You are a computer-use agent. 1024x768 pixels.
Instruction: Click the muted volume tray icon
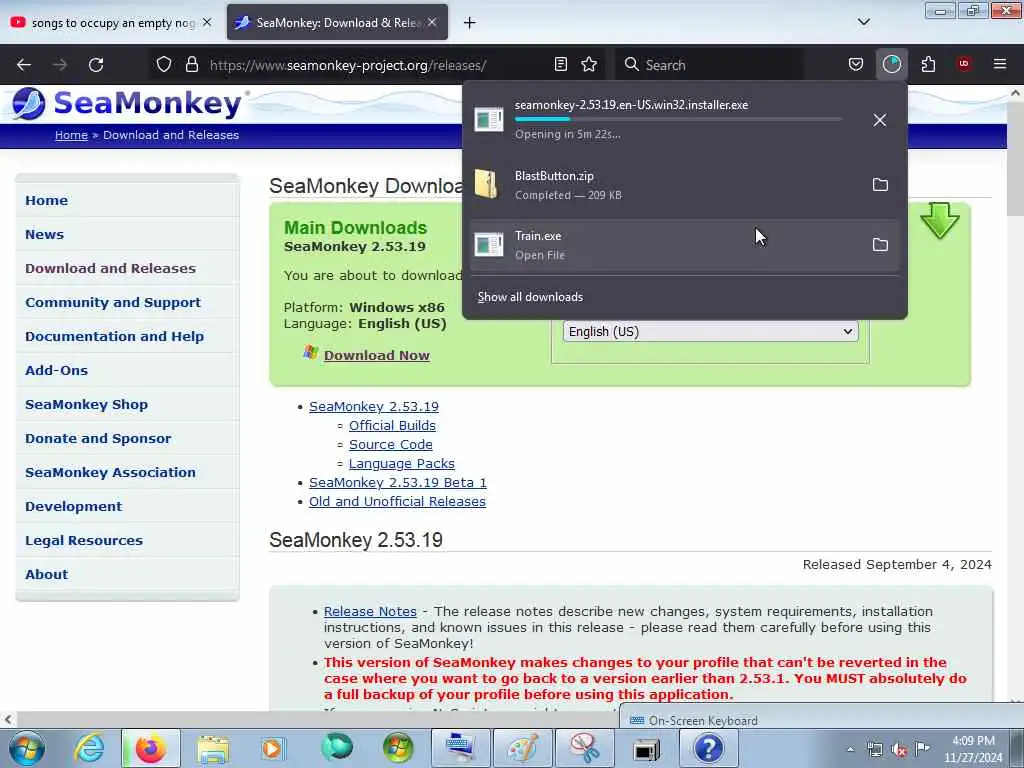899,750
